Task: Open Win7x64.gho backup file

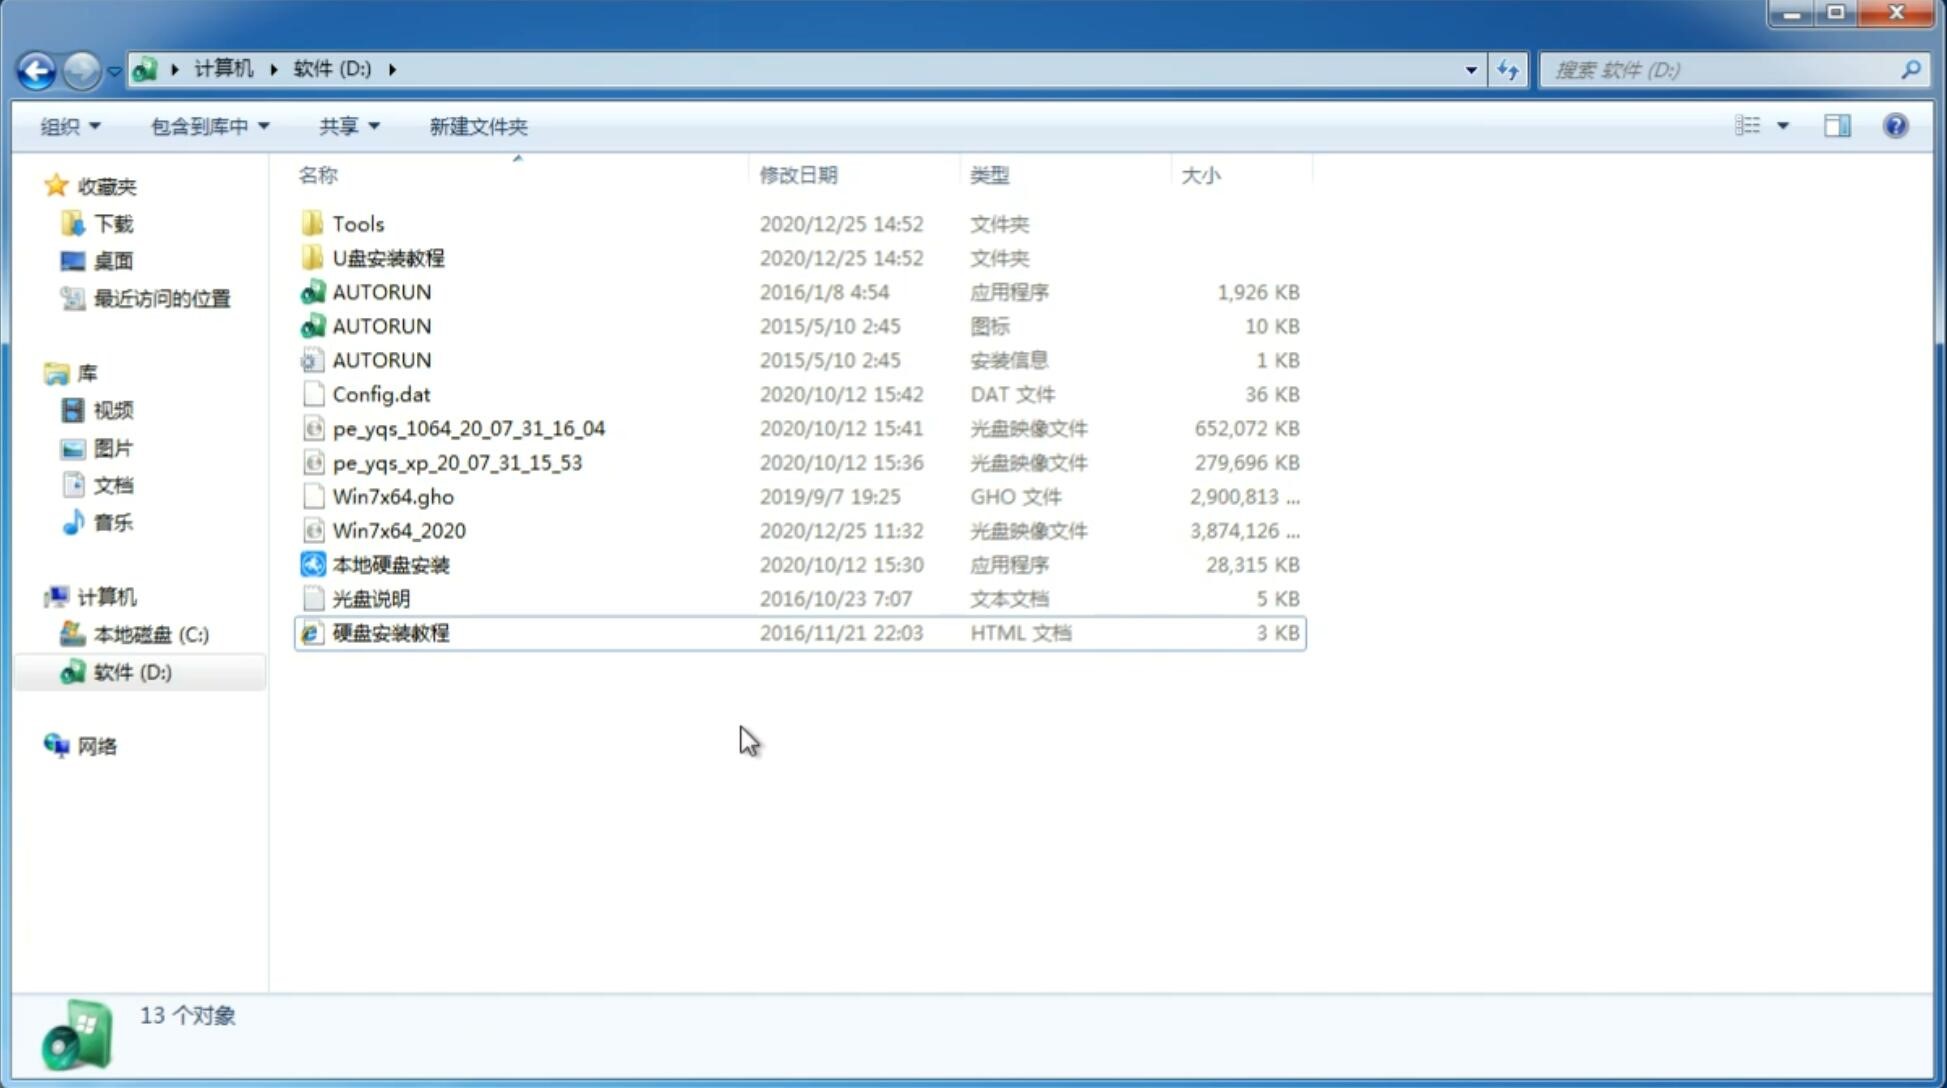Action: coord(394,496)
